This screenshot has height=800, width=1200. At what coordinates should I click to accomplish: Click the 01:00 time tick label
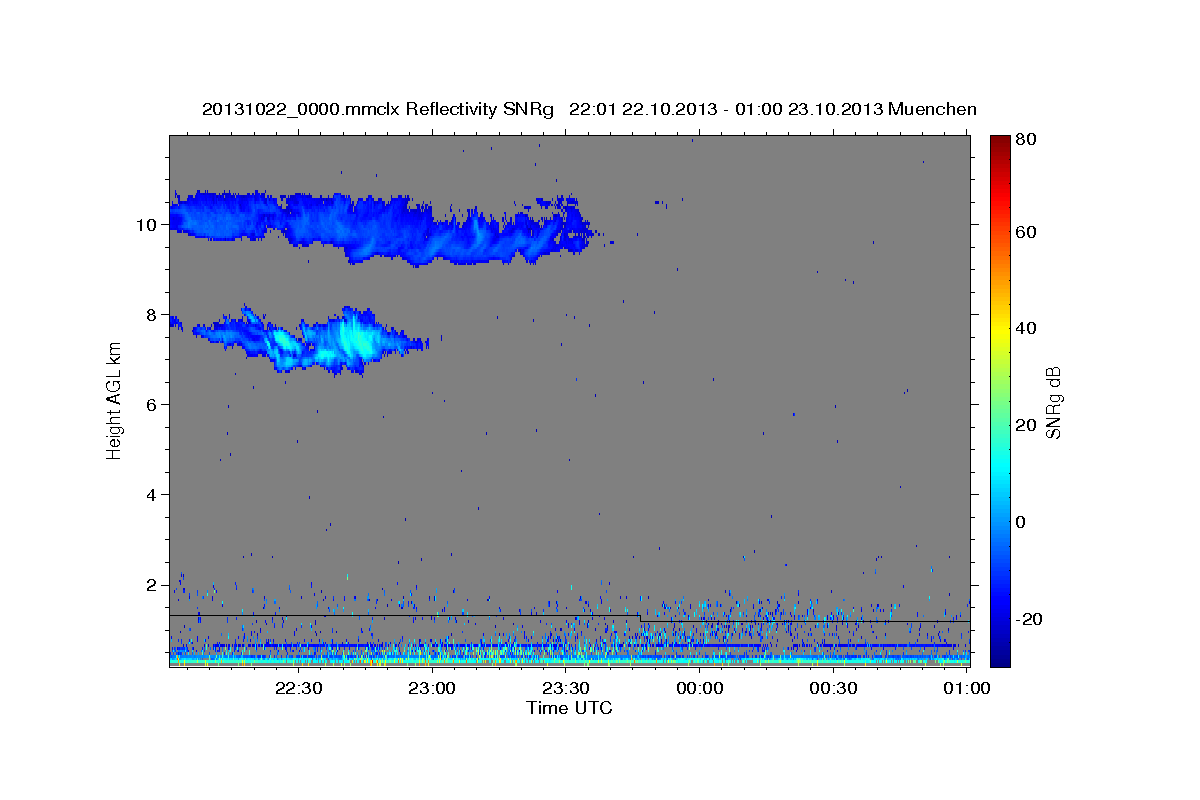967,688
